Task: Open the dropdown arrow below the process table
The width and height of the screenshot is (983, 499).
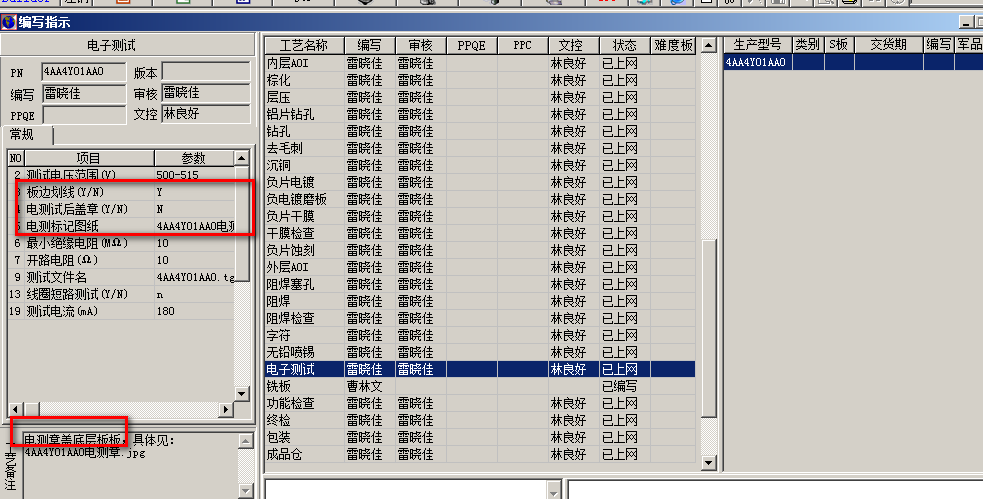Action: 554,490
